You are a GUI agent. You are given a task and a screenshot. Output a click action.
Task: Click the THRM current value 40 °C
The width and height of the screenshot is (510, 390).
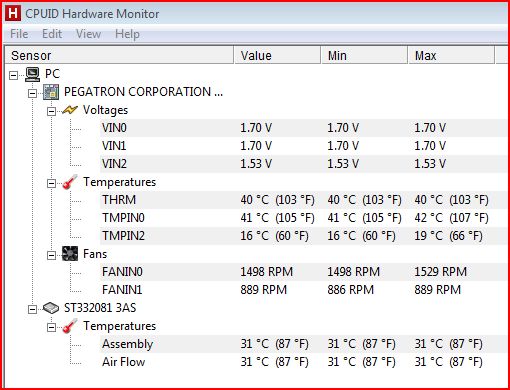coord(277,200)
